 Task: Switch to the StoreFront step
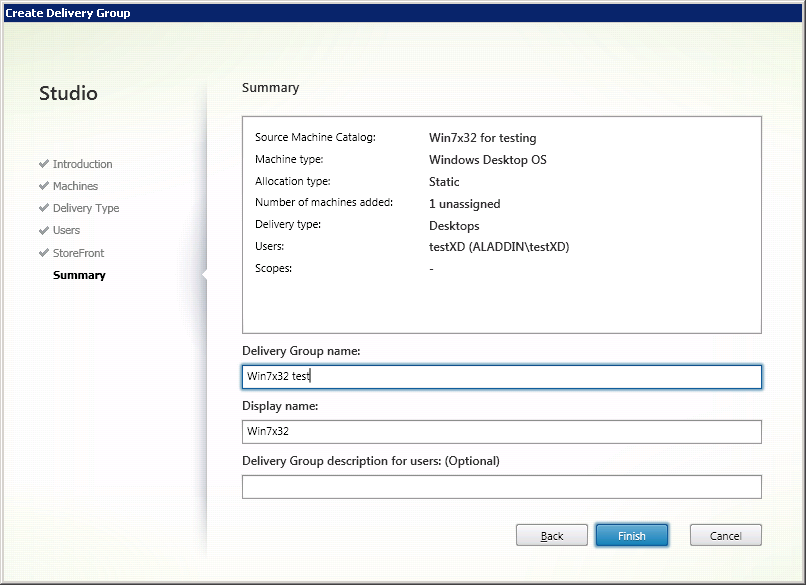pyautogui.click(x=78, y=253)
